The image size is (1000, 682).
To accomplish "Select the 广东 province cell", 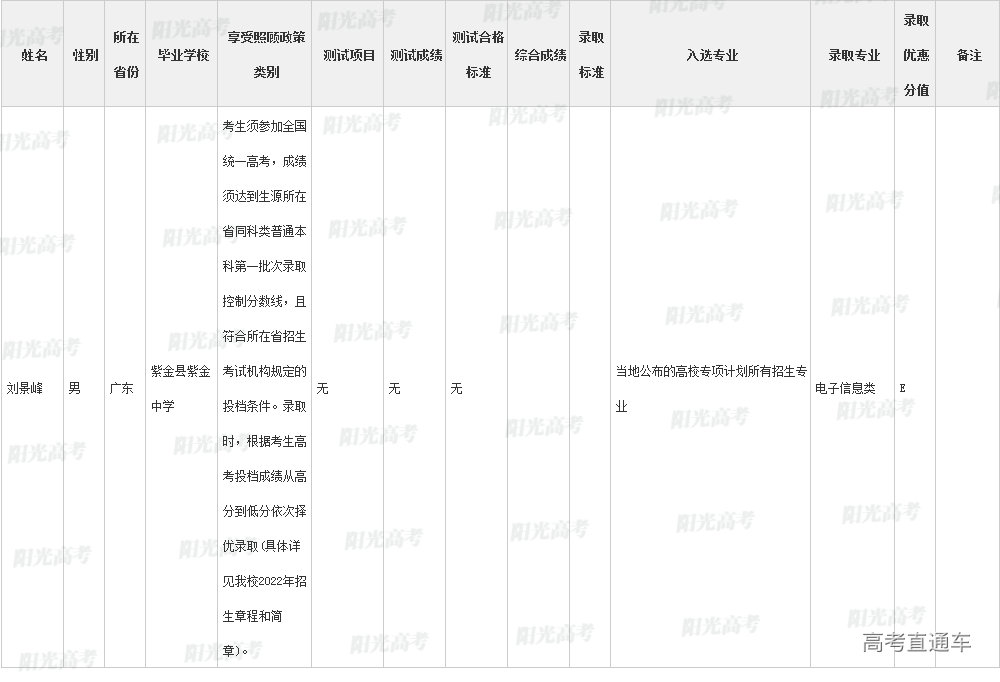I will (120, 388).
